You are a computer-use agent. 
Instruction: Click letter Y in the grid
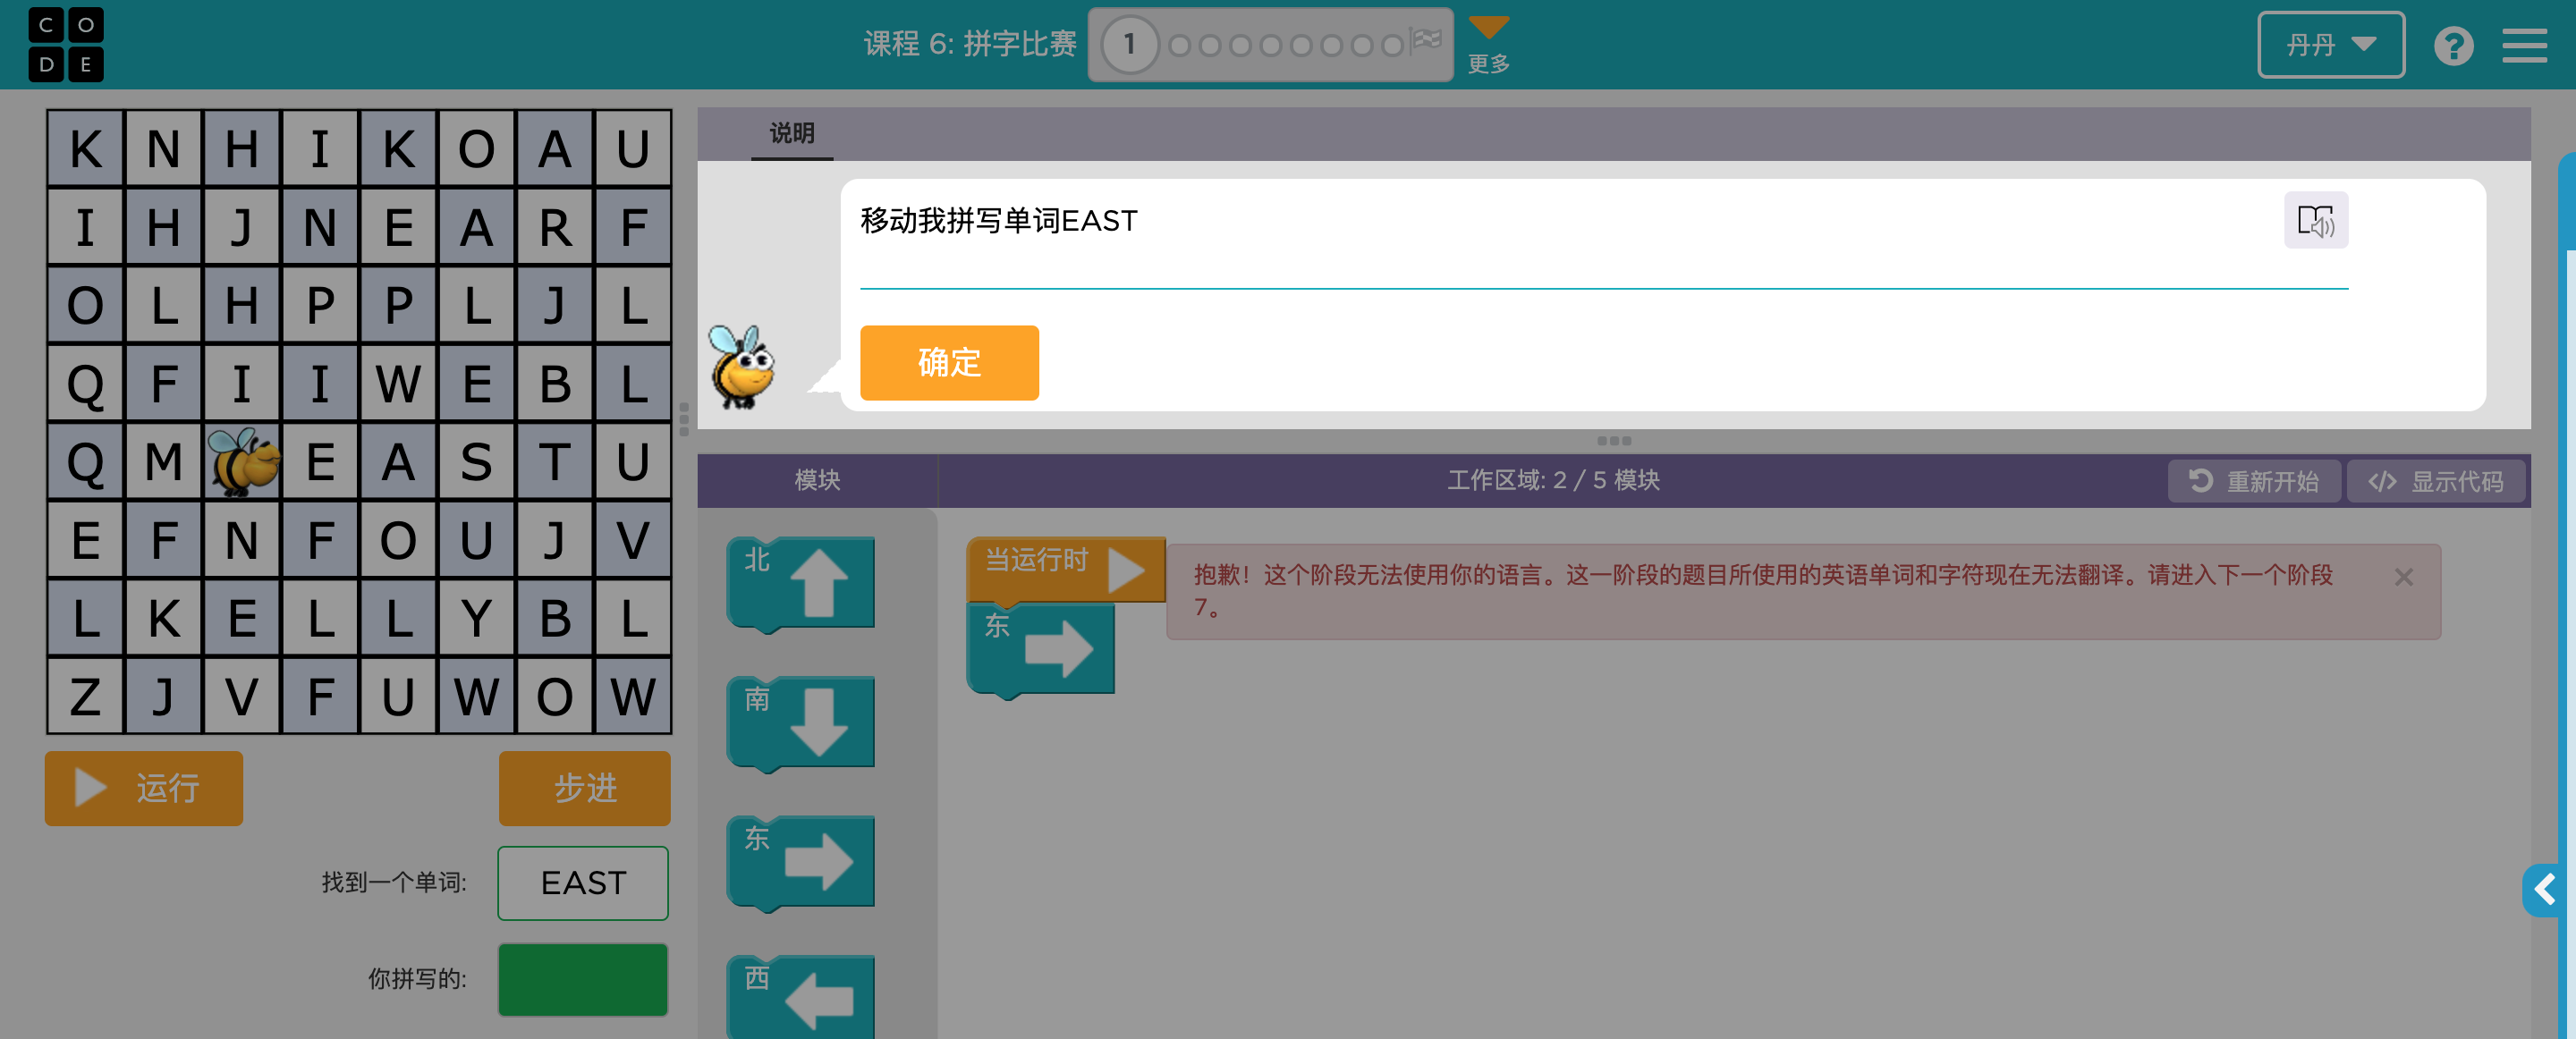point(476,619)
